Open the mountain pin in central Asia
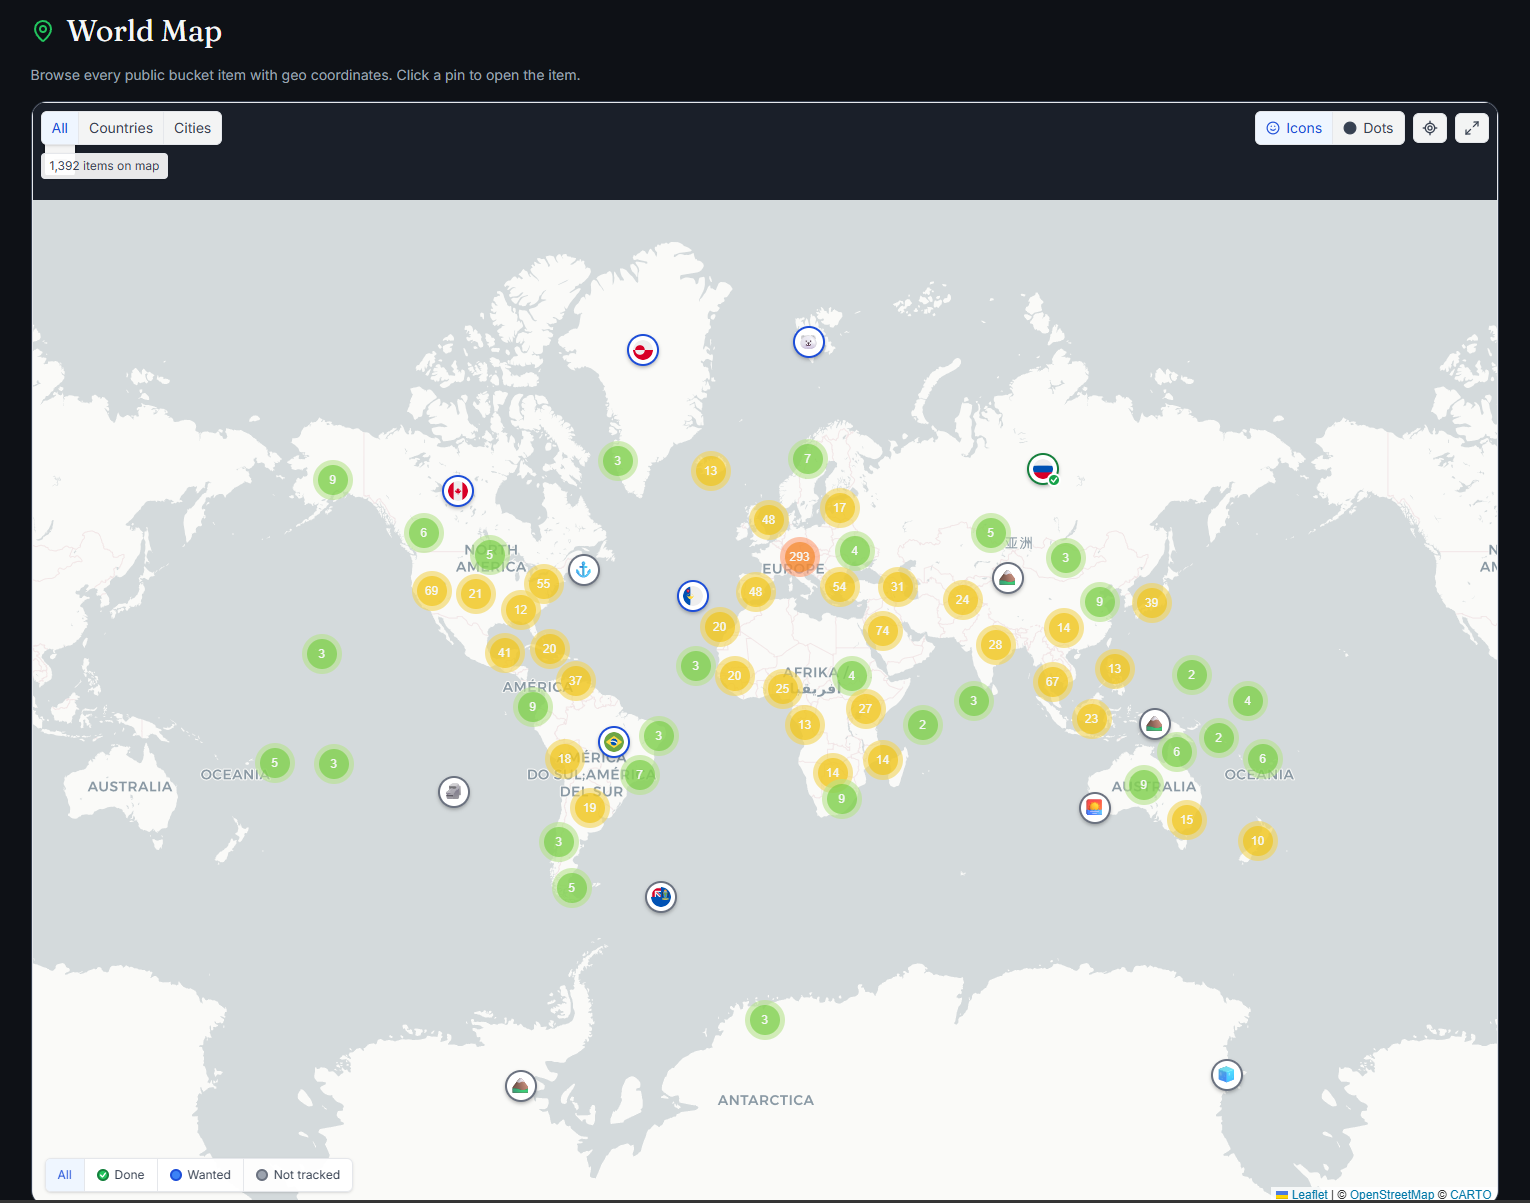 (1008, 578)
